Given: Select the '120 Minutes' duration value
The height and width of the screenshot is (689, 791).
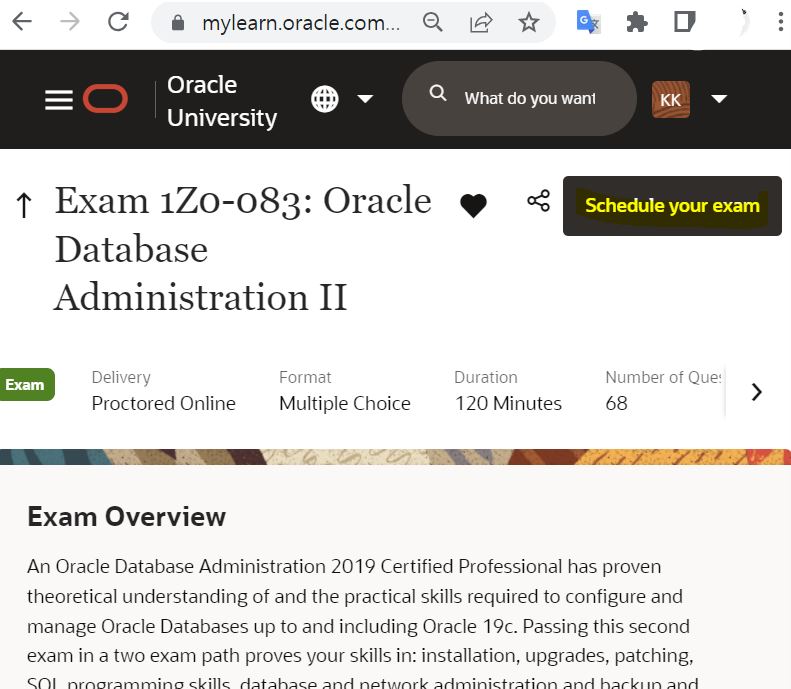Looking at the screenshot, I should 508,403.
